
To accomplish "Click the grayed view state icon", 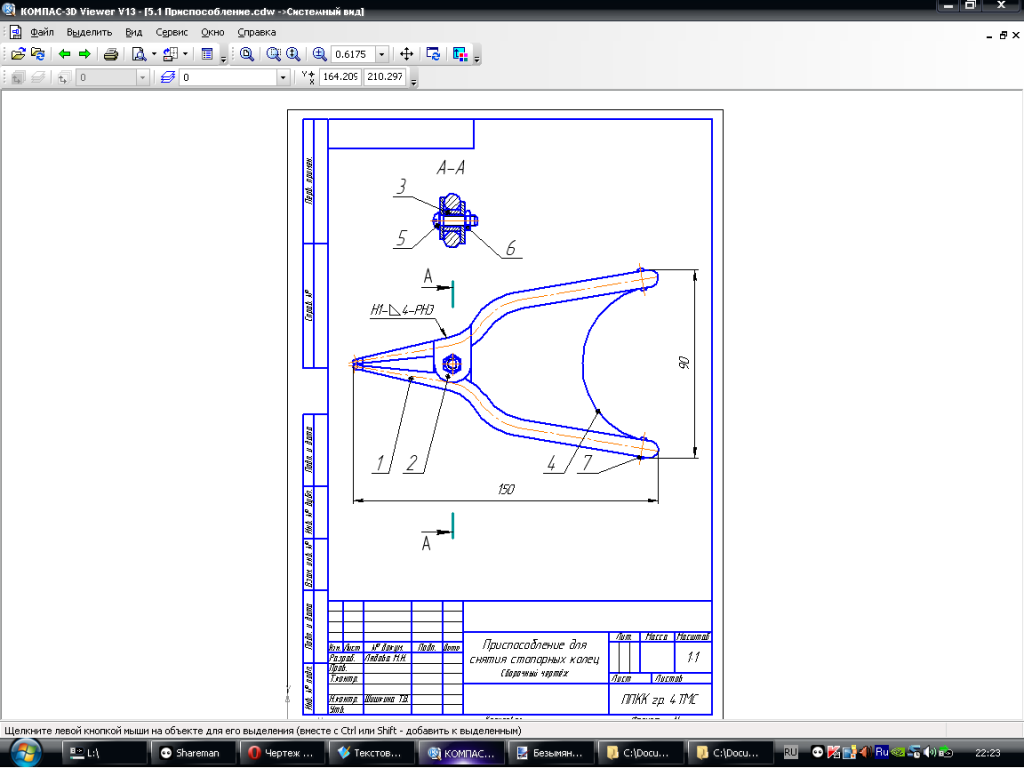I will (18, 78).
